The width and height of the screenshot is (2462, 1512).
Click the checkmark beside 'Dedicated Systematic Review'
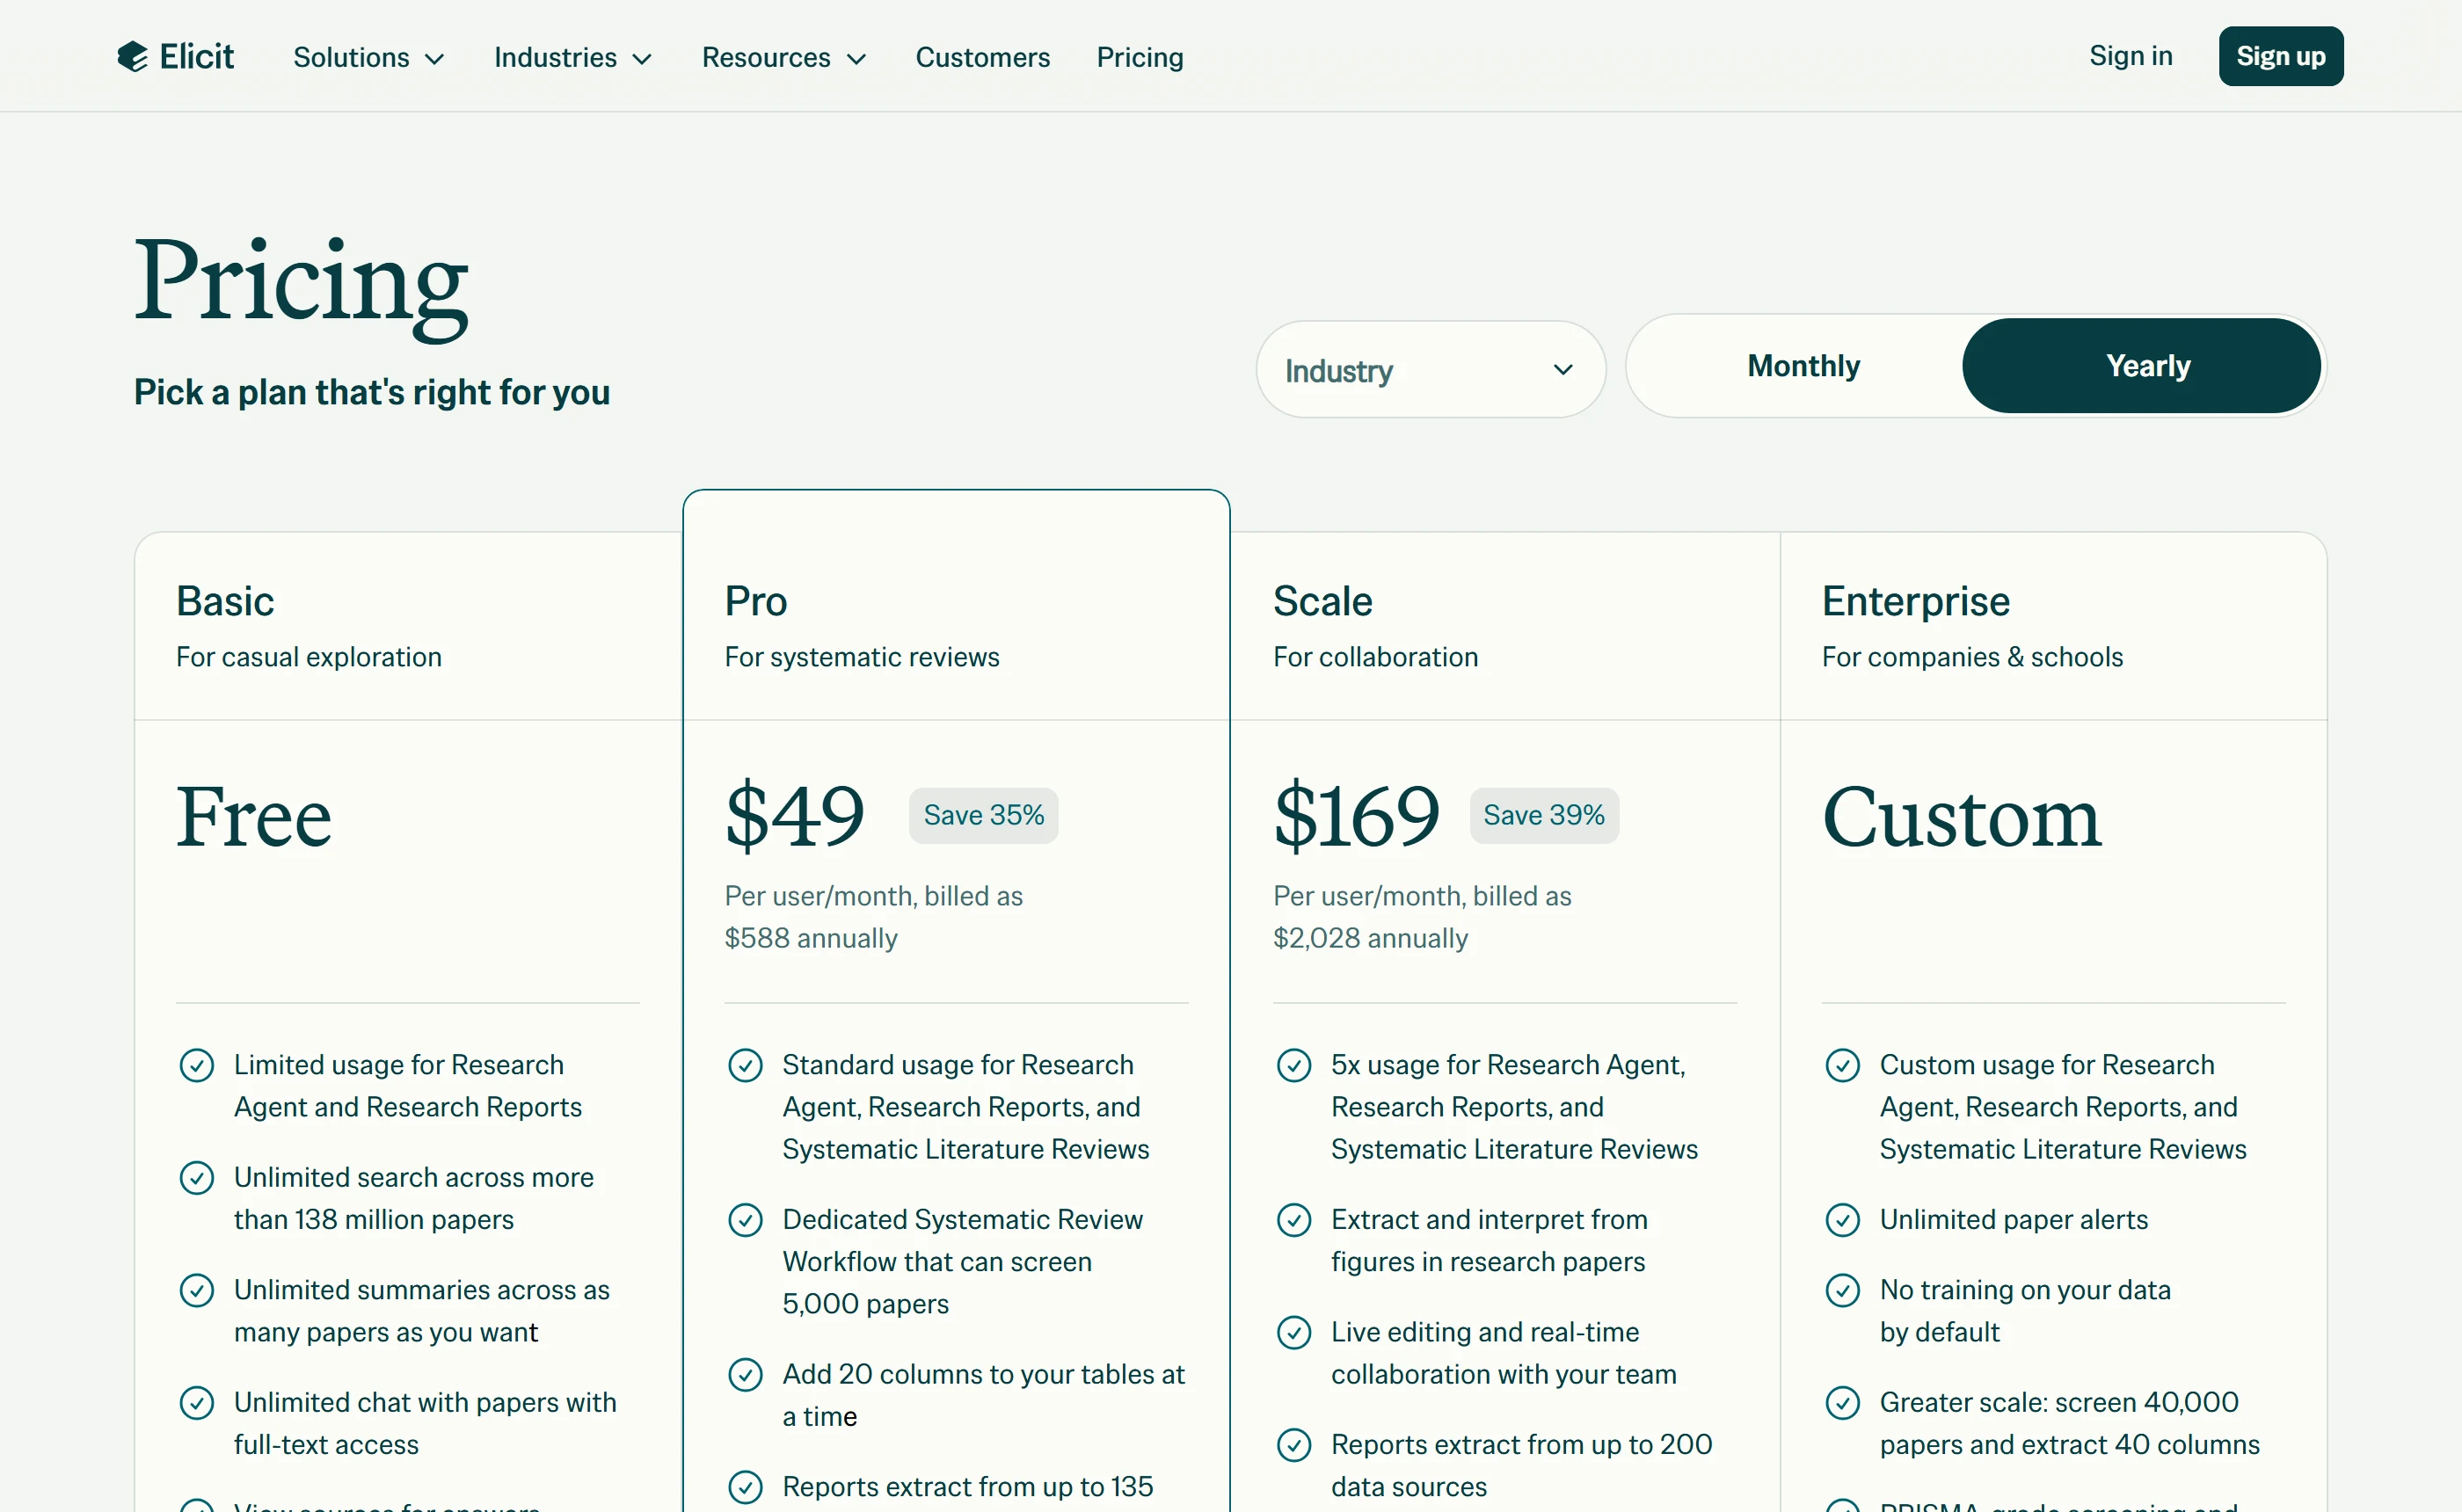[745, 1219]
